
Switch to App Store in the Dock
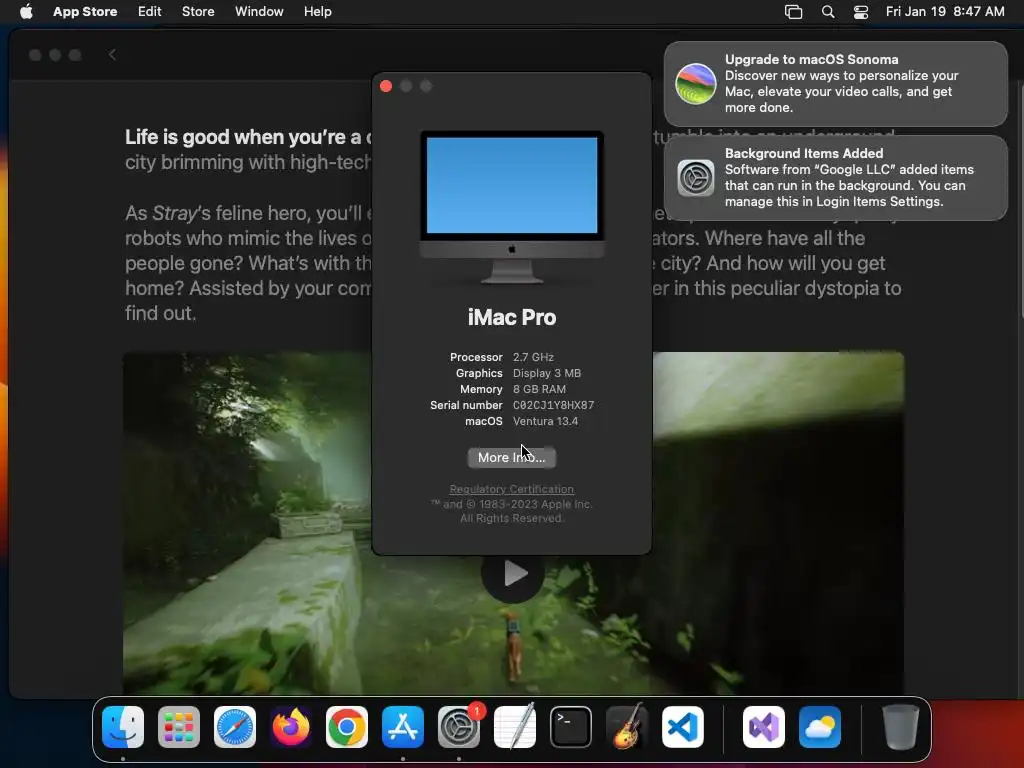tap(403, 727)
